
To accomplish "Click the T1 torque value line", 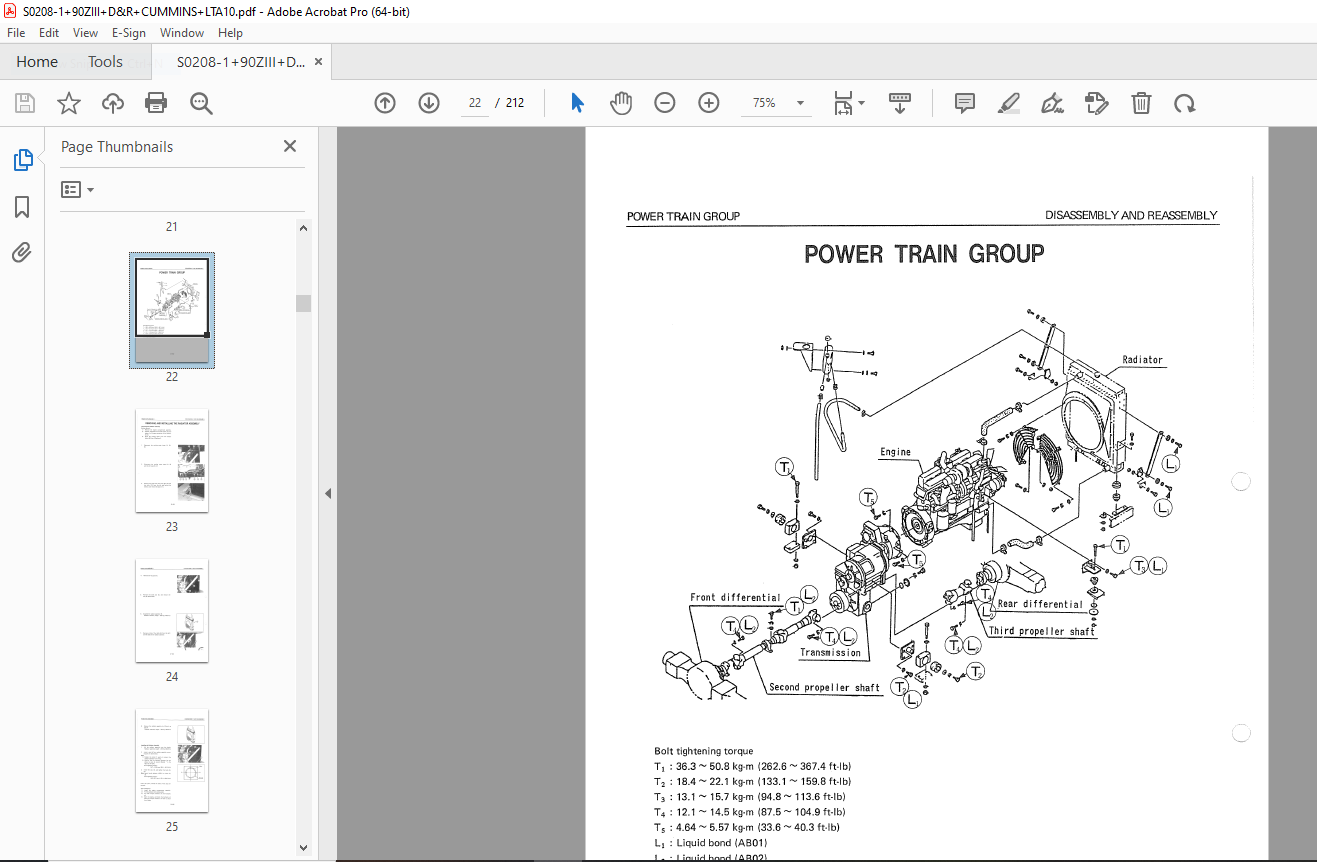I will 753,766.
